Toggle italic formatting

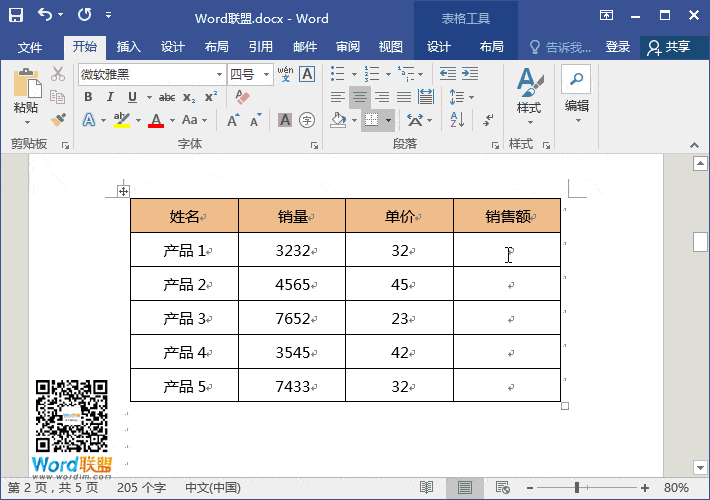(110, 97)
